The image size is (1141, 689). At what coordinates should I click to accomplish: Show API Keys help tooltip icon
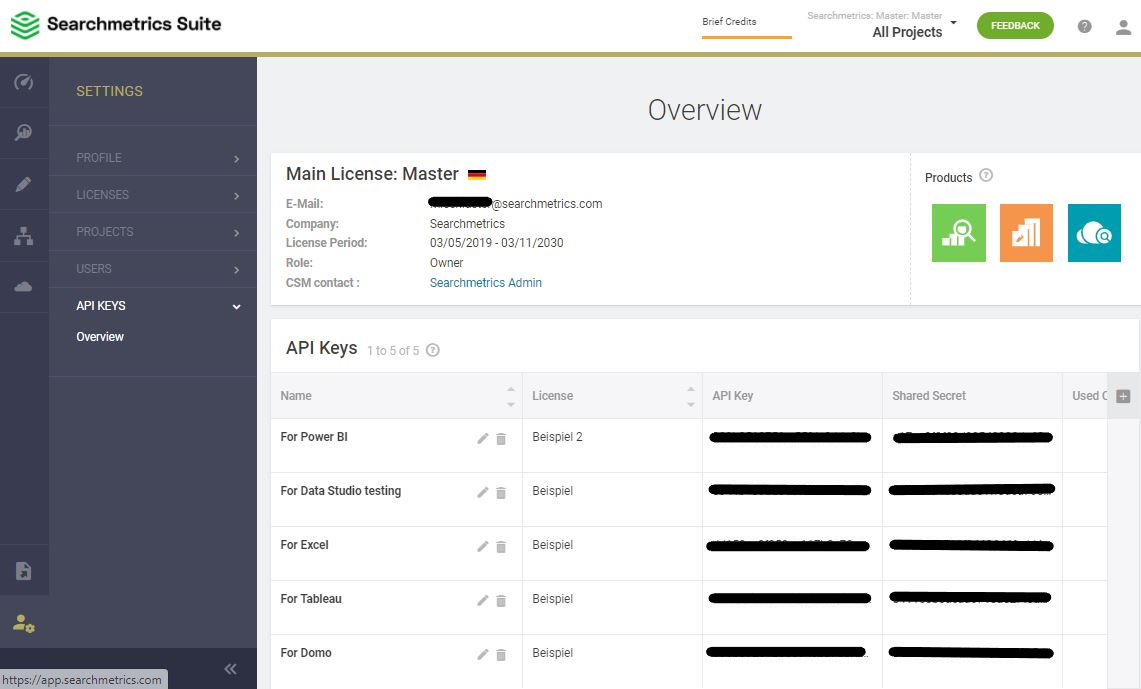[432, 350]
